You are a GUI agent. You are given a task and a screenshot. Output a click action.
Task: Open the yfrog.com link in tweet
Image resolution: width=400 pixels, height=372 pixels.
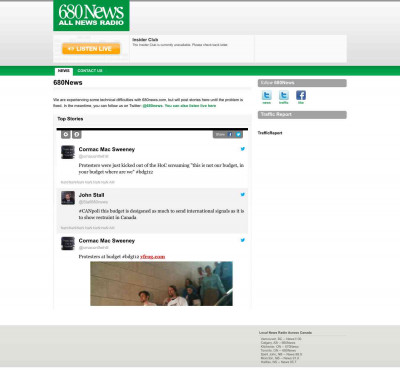coord(153,257)
